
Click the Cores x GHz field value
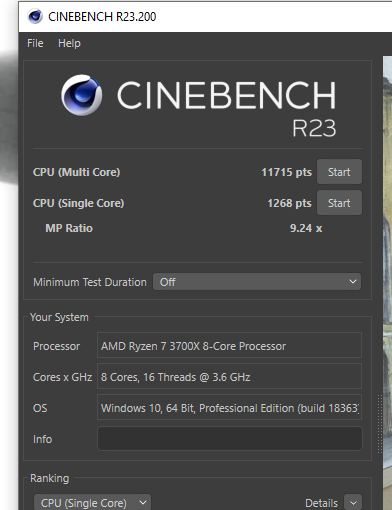pyautogui.click(x=229, y=377)
